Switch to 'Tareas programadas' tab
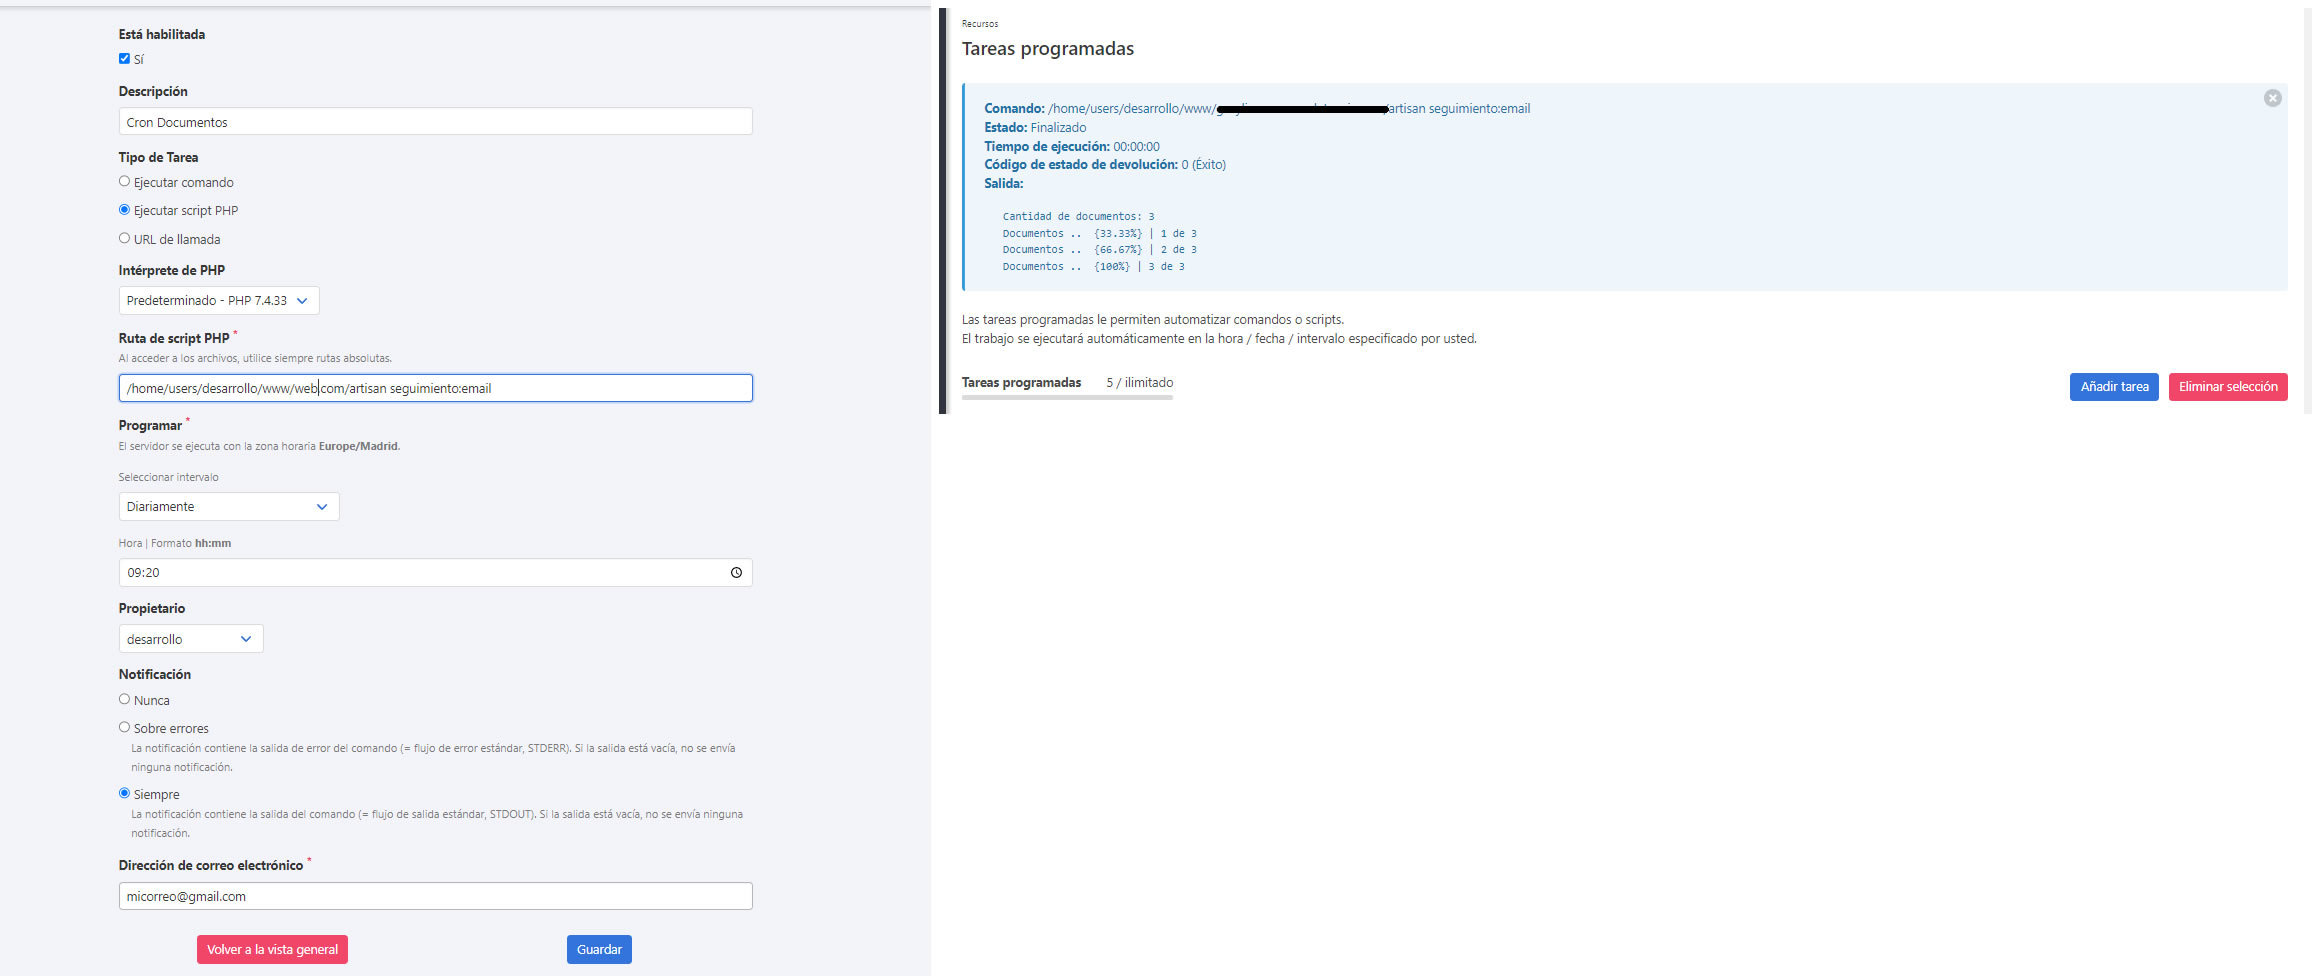Screen dimensions: 2312x976 (x=1021, y=383)
